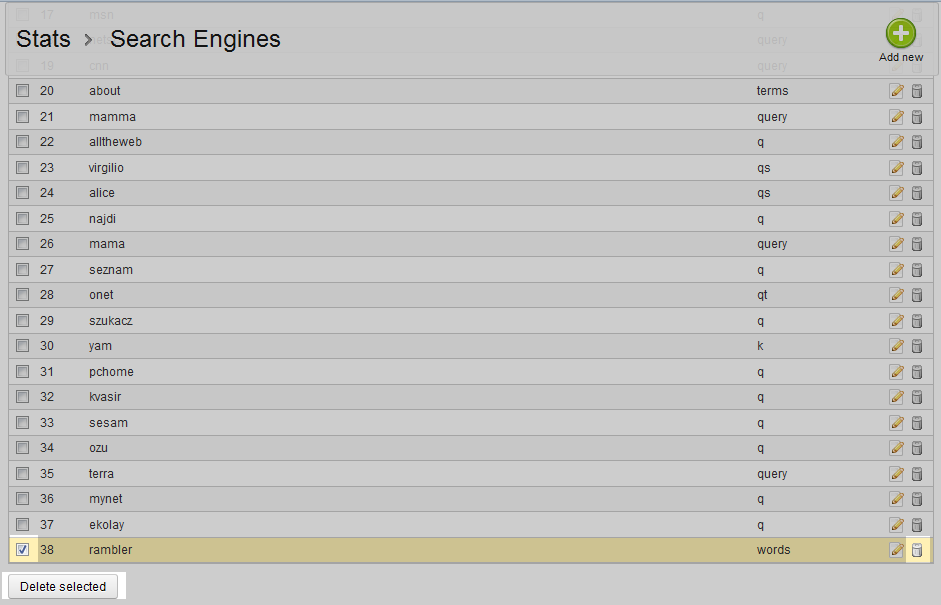Click the 'mynet' row name

(x=106, y=499)
